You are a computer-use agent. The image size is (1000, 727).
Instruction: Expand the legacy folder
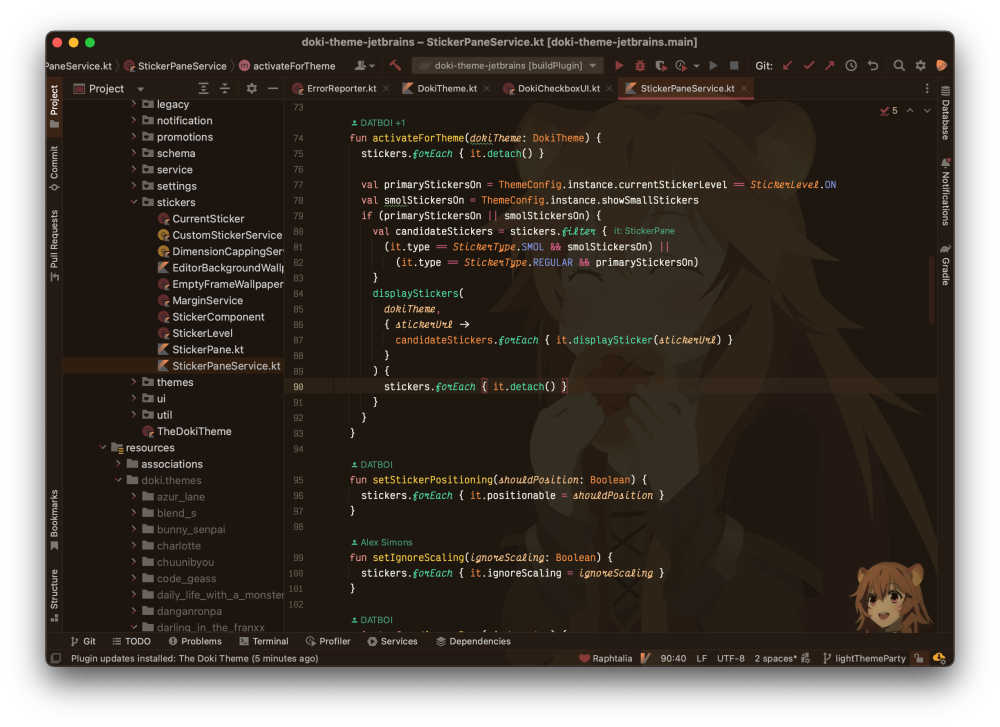click(x=134, y=103)
